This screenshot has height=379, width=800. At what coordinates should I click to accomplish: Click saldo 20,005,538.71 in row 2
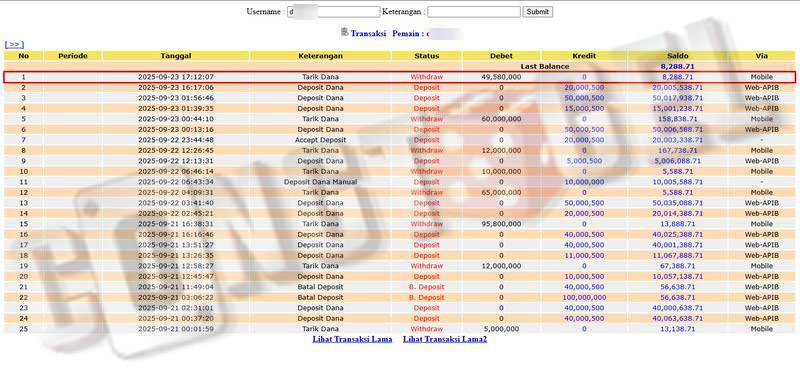click(x=678, y=88)
